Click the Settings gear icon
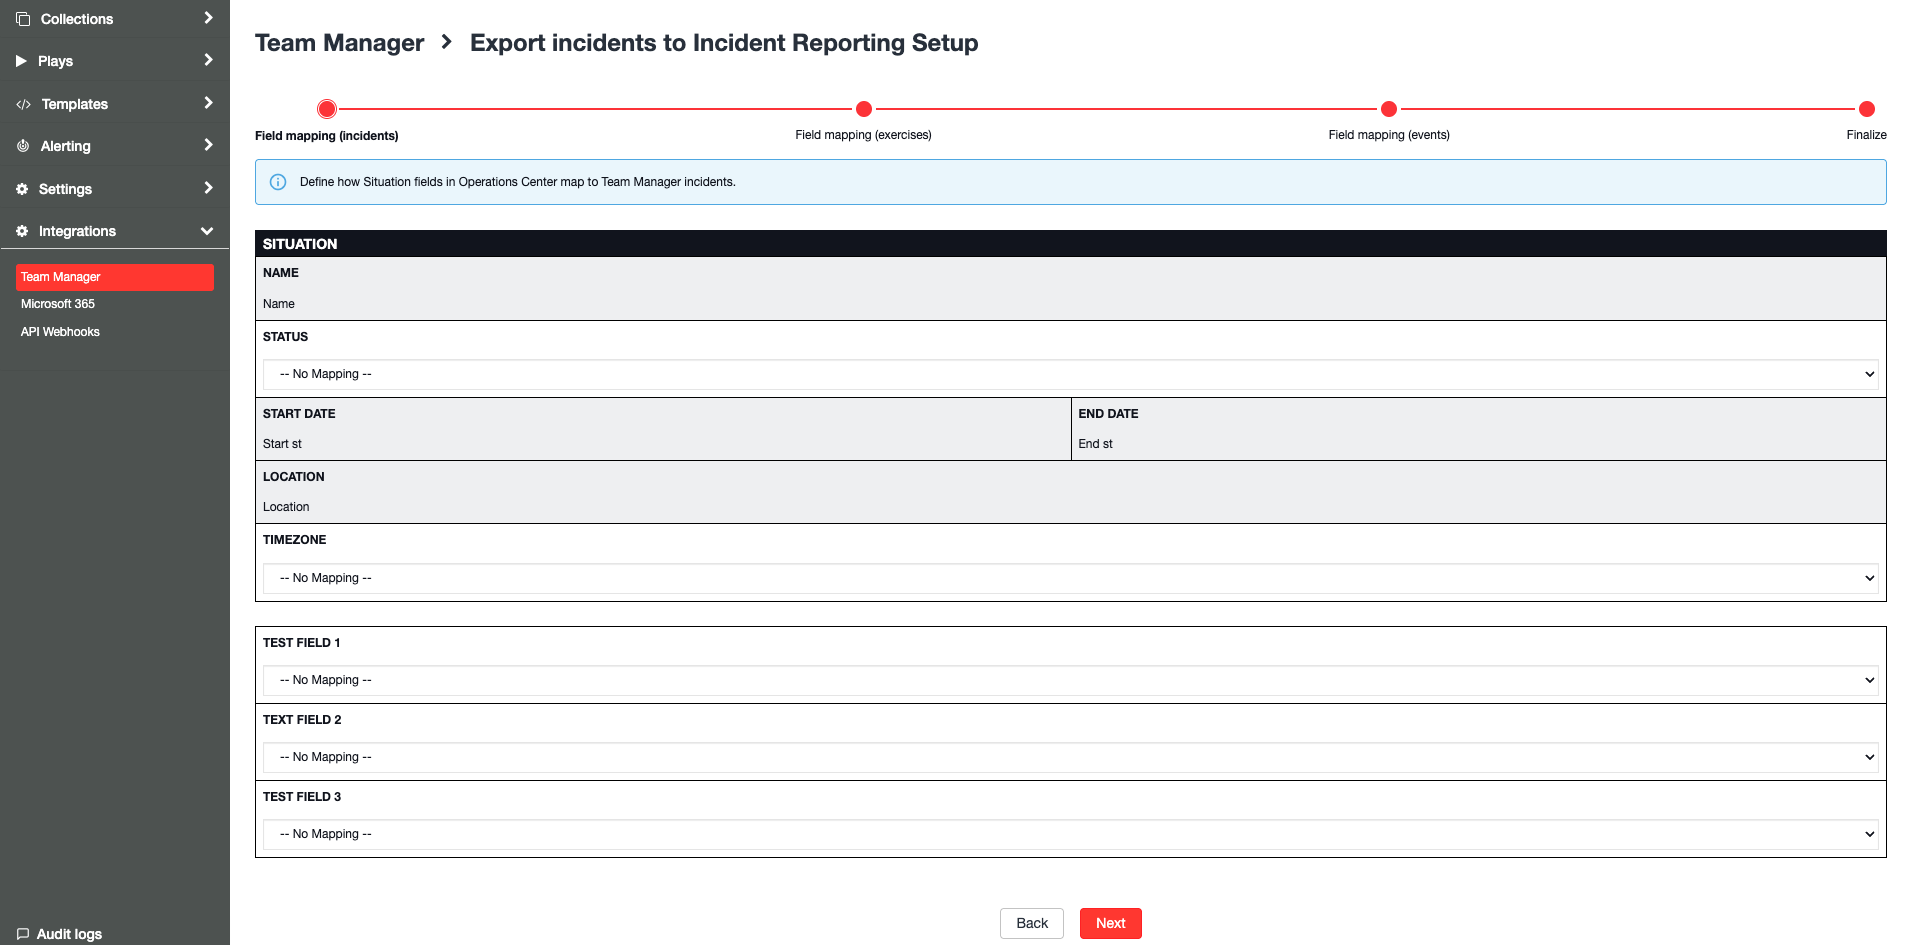1905x945 pixels. click(22, 189)
